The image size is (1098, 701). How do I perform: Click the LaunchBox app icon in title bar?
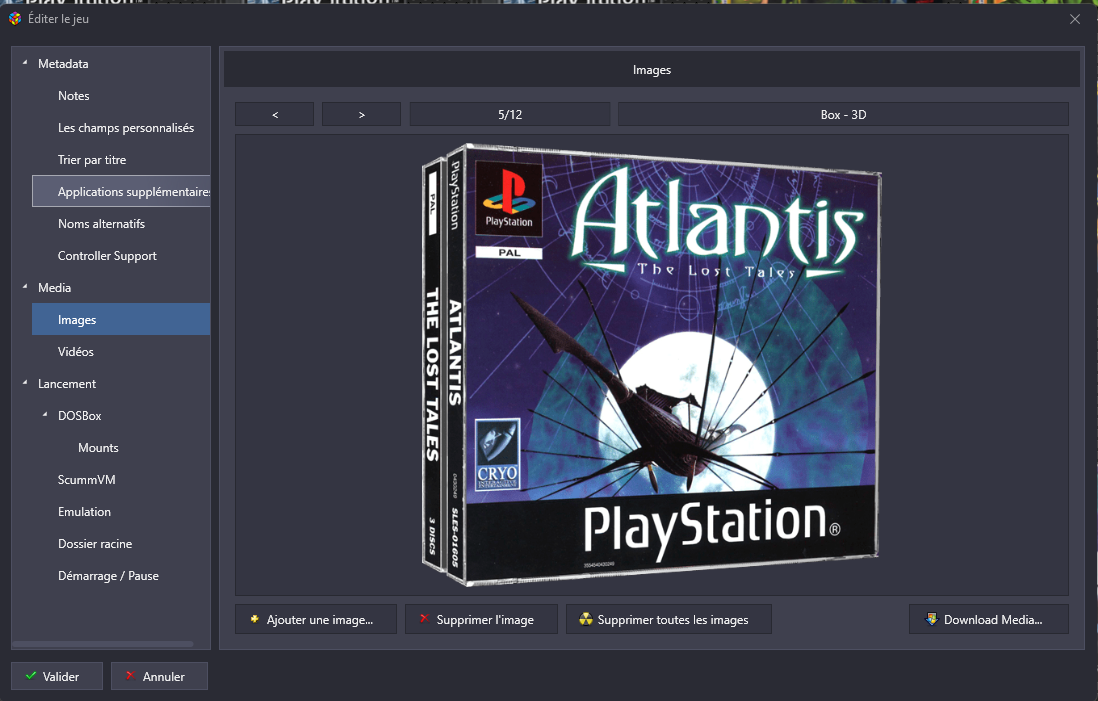15,19
